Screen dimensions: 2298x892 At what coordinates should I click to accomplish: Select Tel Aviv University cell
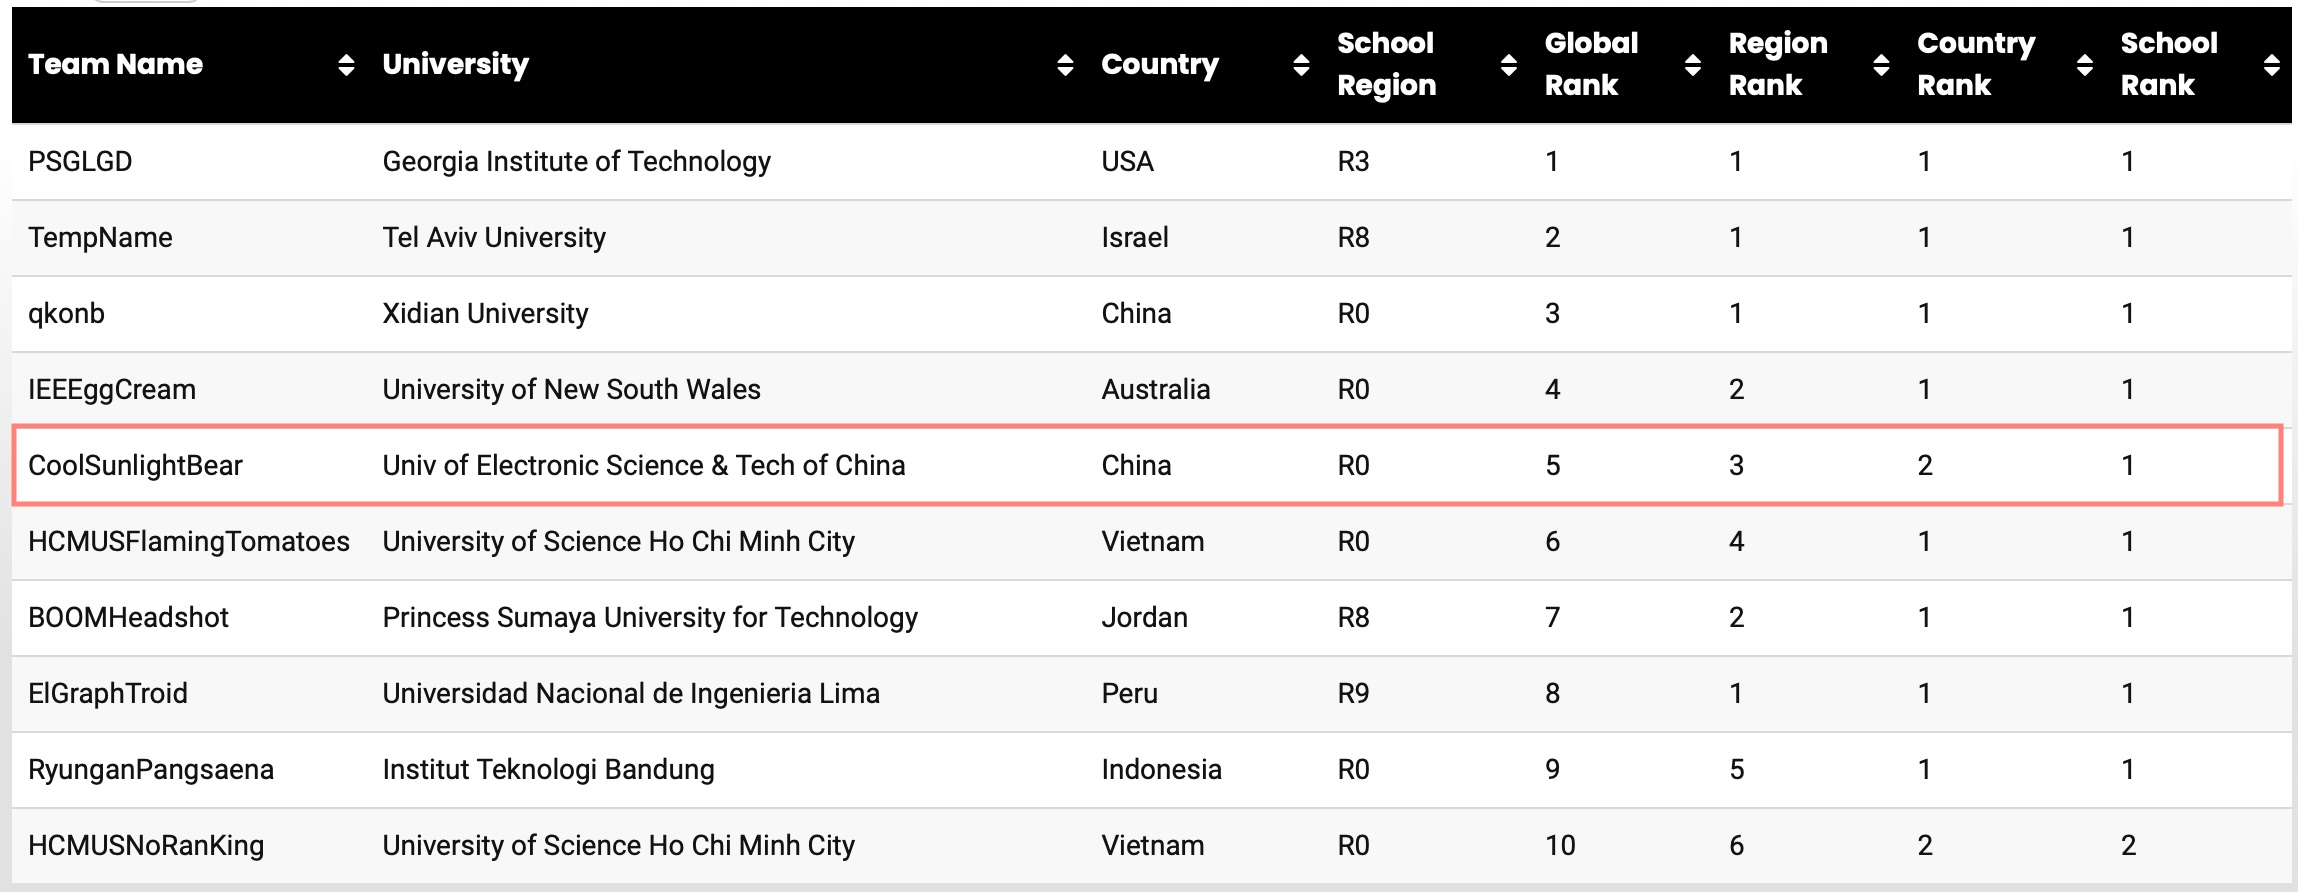point(494,237)
